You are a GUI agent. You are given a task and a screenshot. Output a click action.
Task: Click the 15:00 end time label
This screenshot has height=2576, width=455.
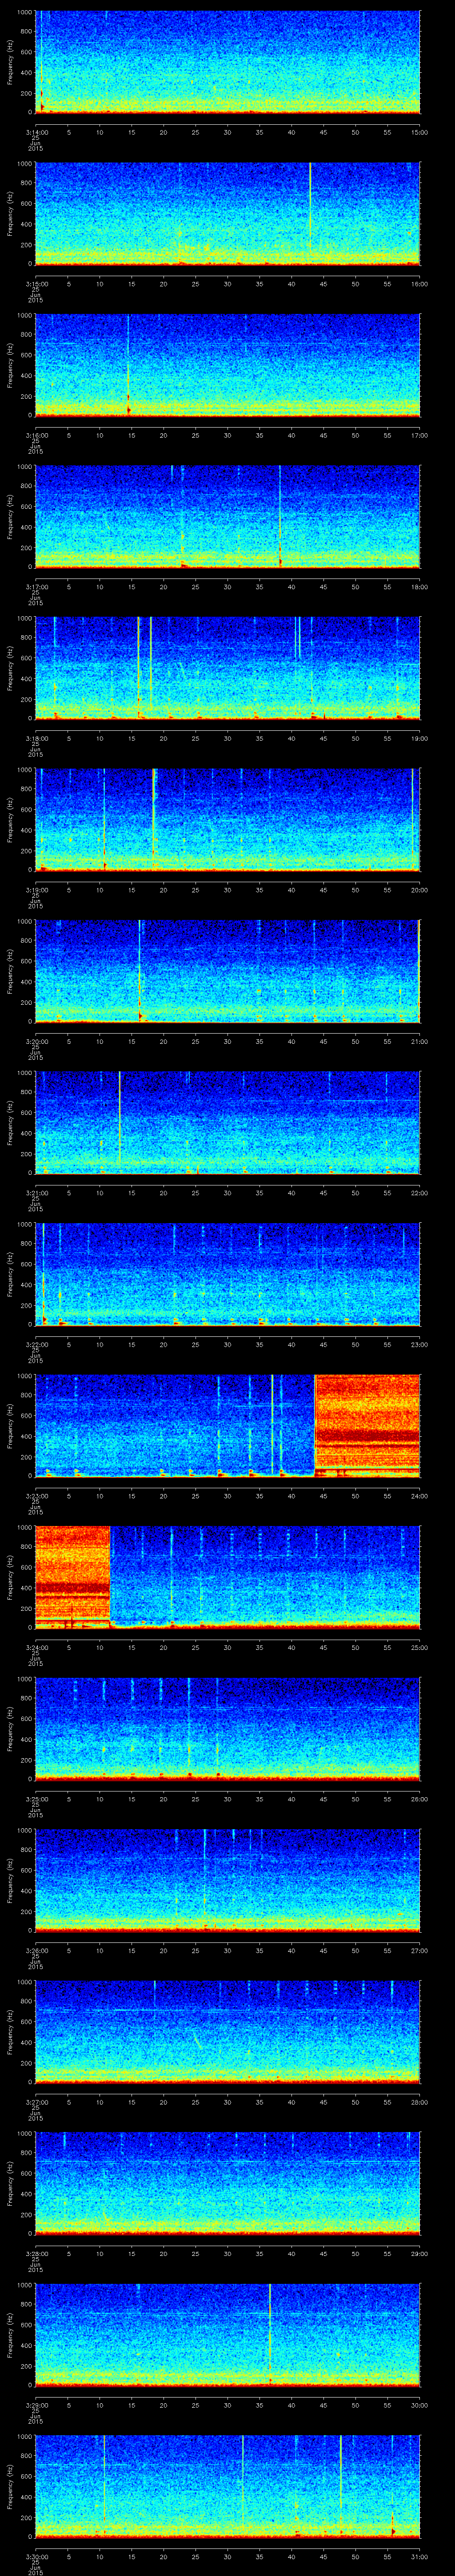pos(419,132)
